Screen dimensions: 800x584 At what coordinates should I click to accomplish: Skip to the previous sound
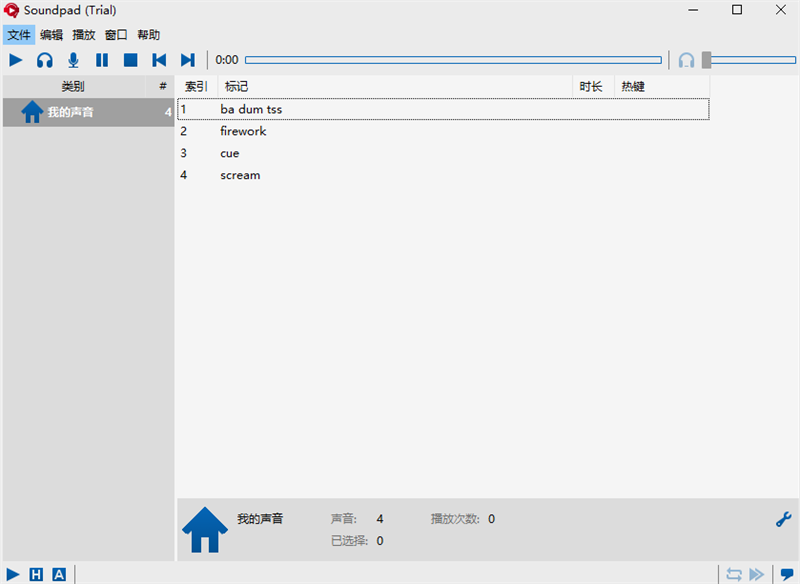[x=159, y=60]
